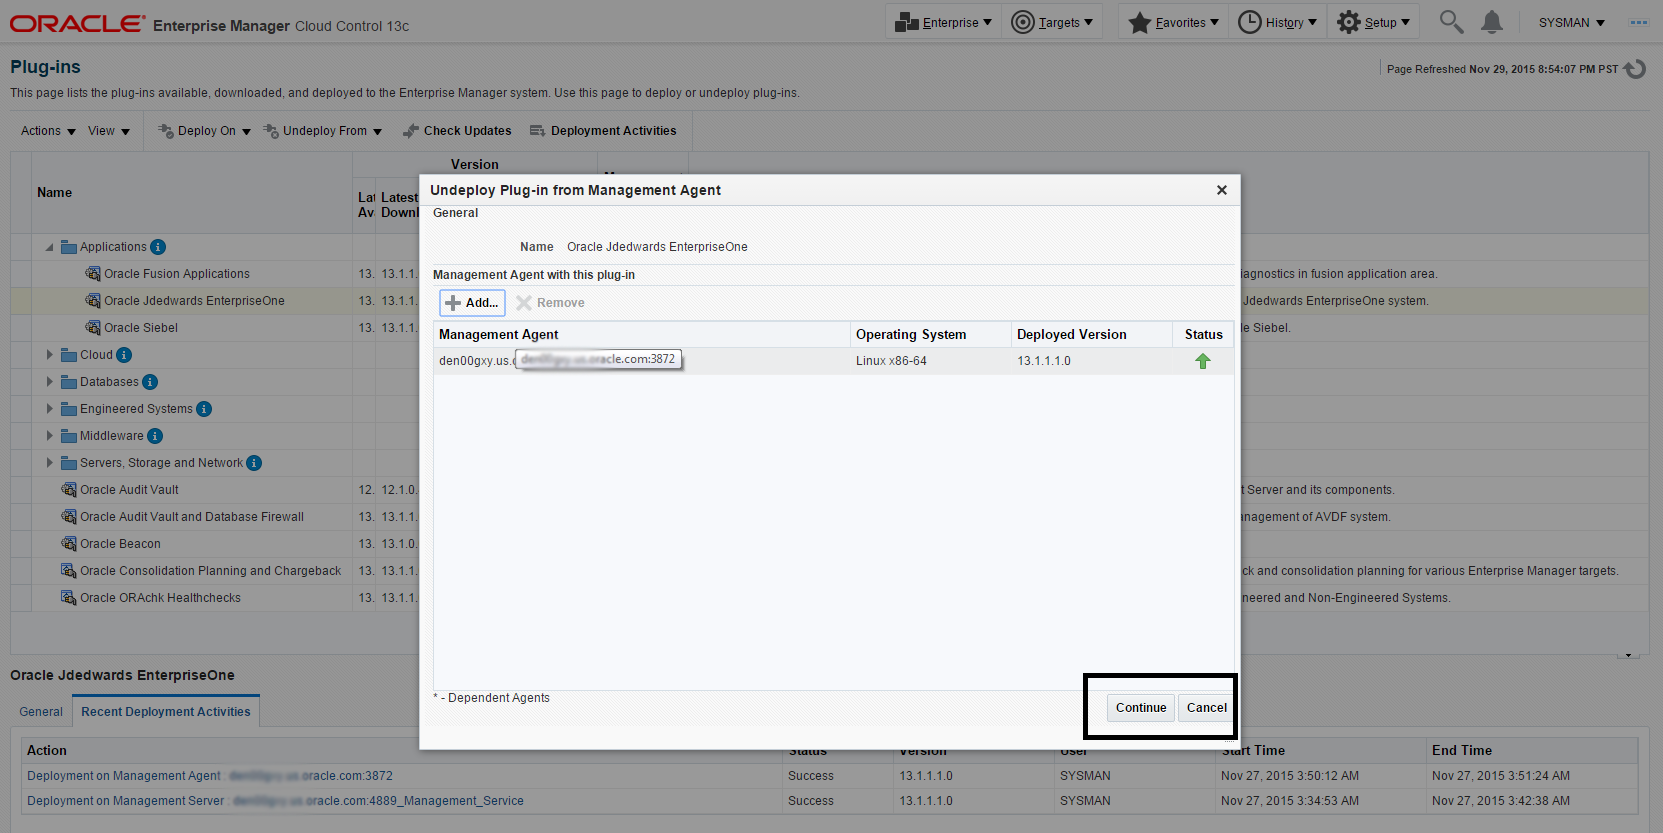Screen dimensions: 1663x833
Task: Expand the Engineered Systems tree node
Action: pos(49,409)
